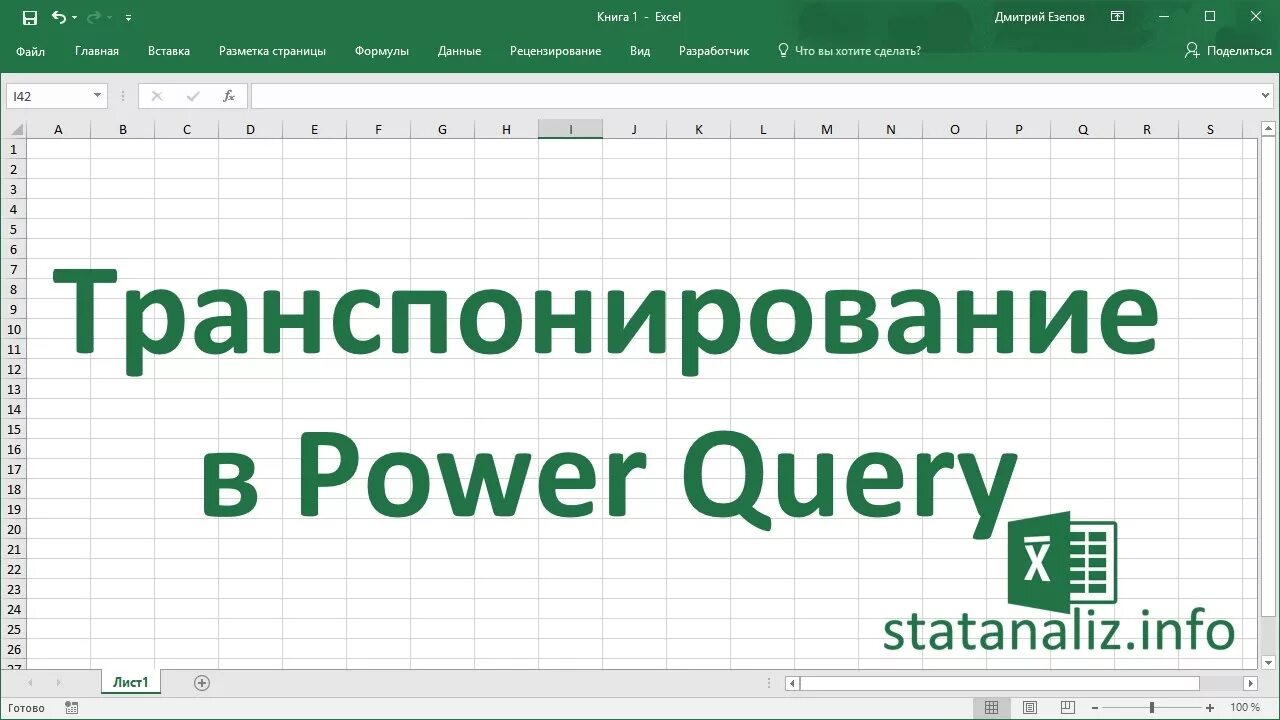Select column A header
Viewport: 1280px width, 720px height.
58,129
